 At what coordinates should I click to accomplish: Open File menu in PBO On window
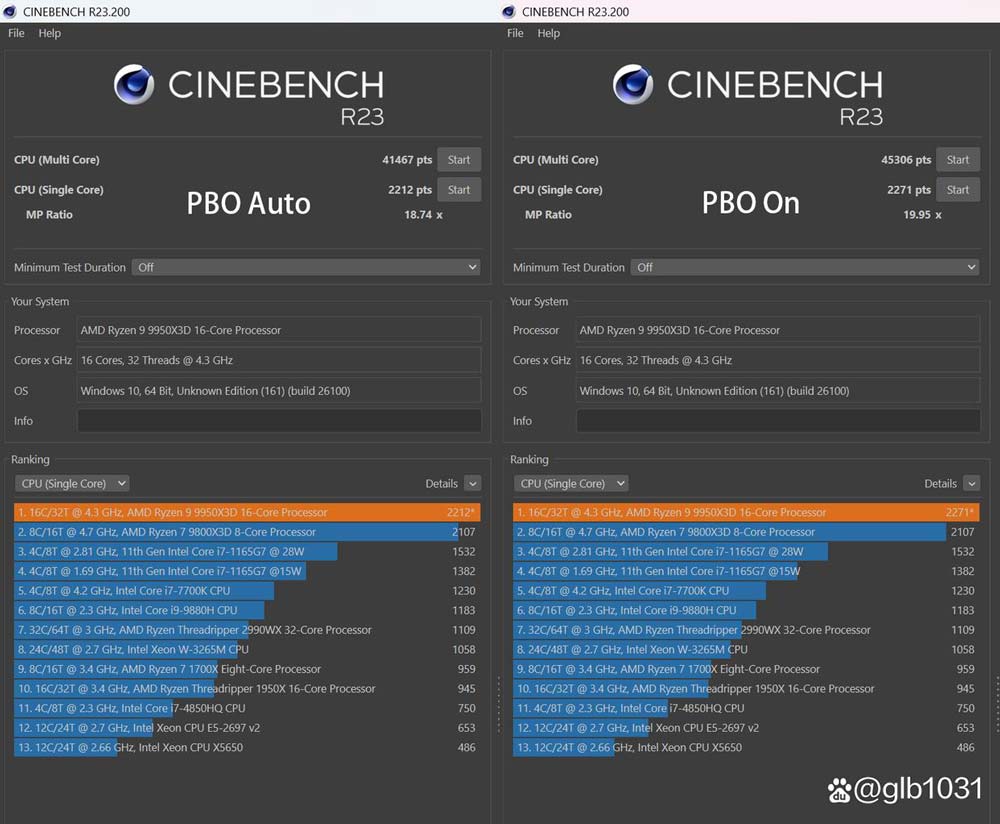pos(515,33)
